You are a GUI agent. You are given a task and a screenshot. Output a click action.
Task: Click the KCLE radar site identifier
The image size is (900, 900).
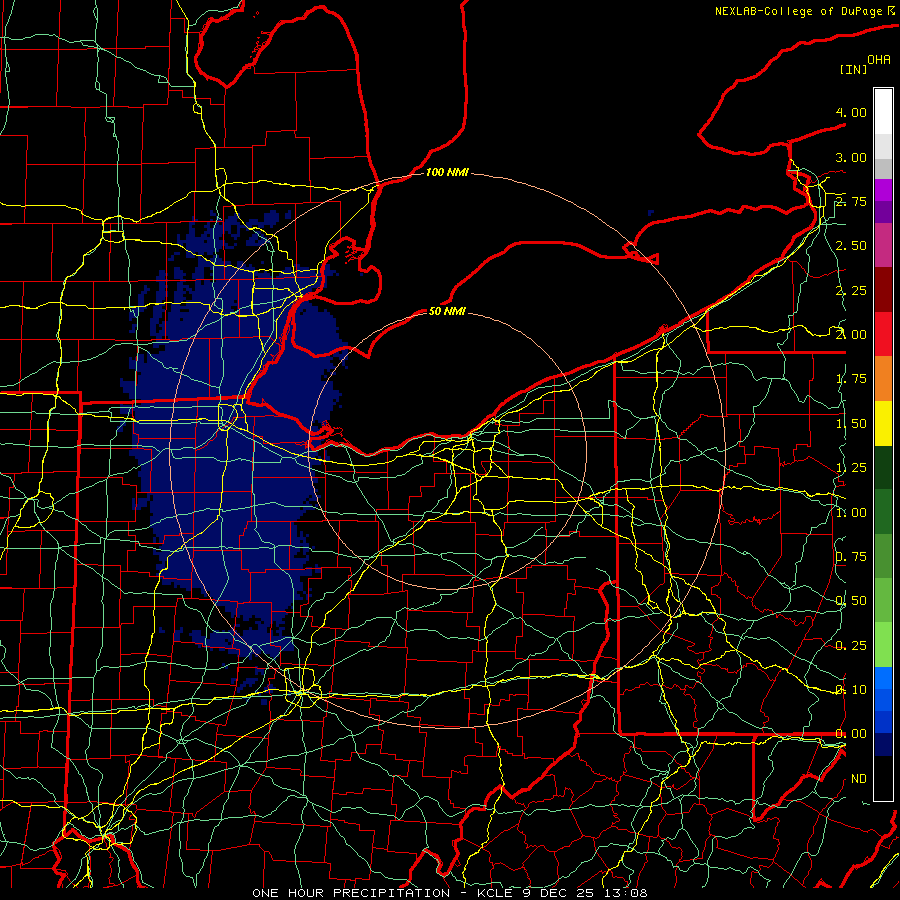tap(496, 893)
